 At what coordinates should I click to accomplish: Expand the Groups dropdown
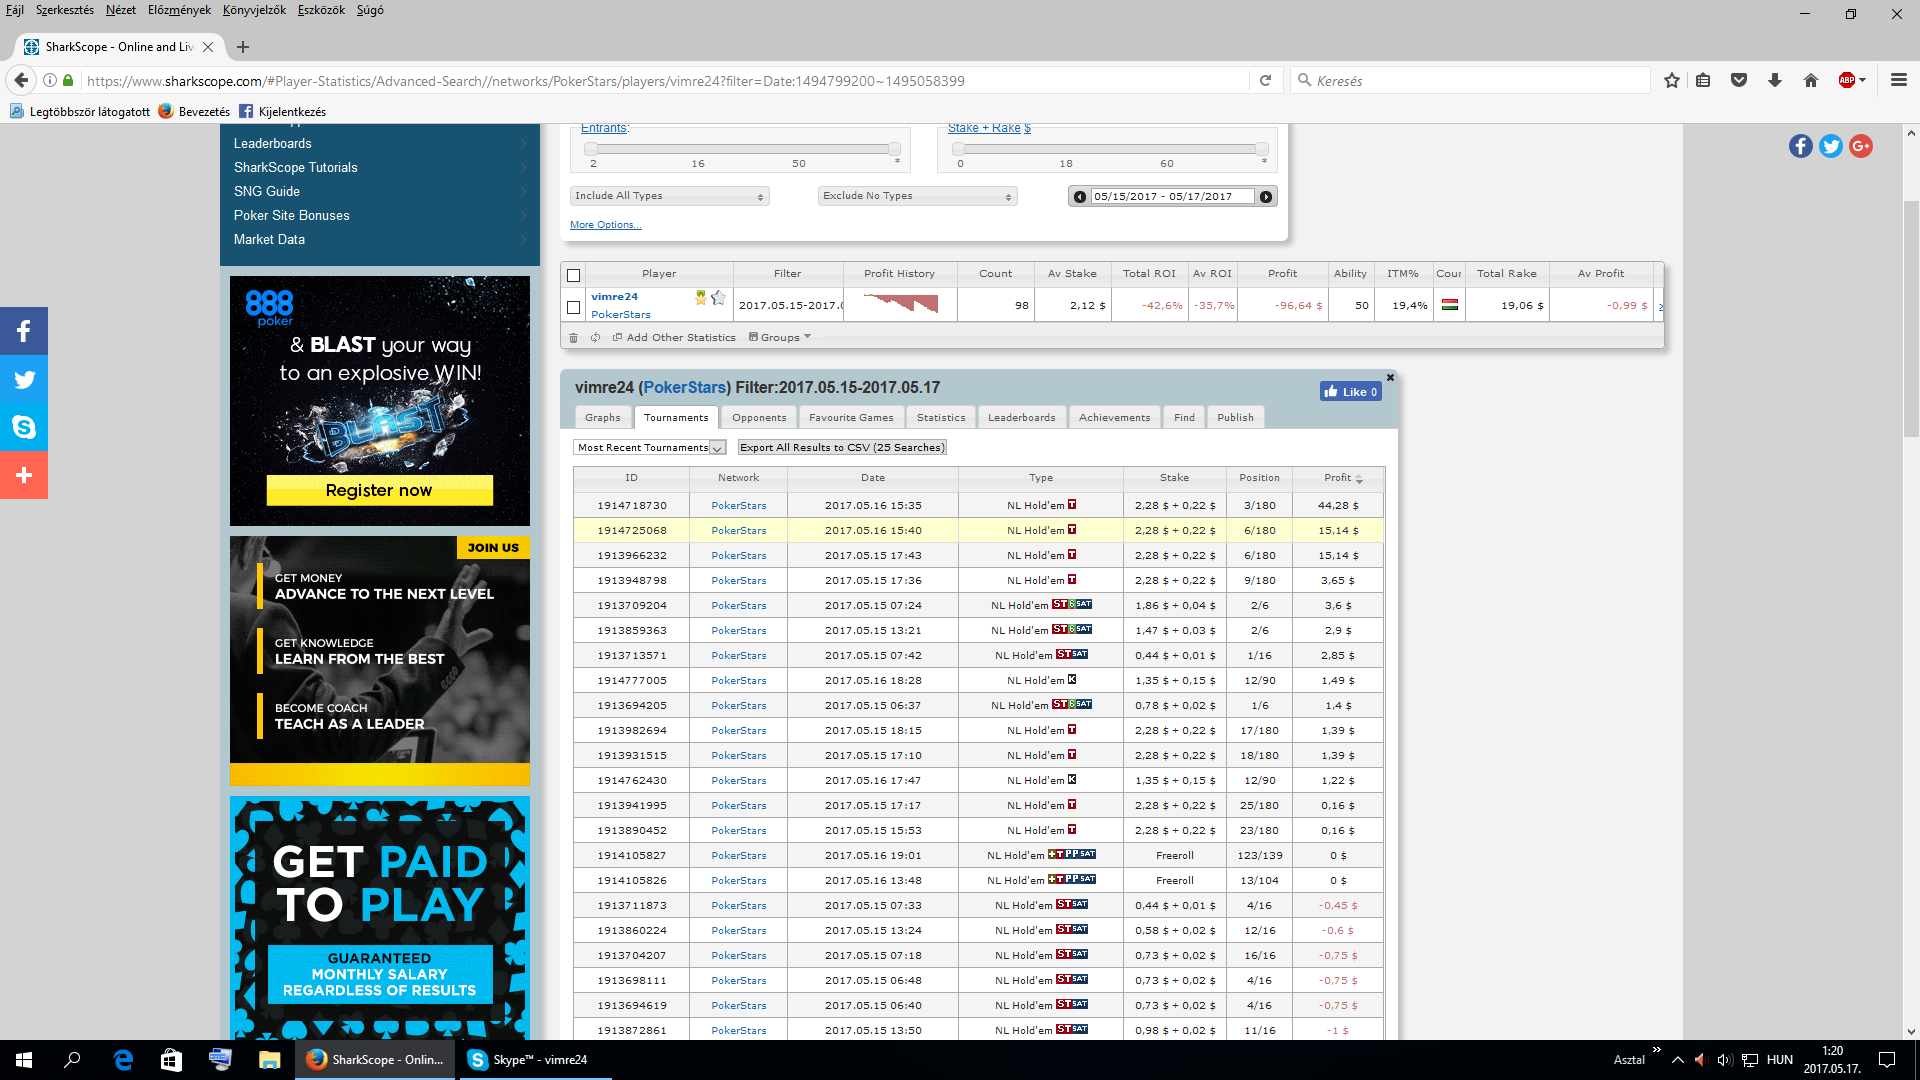[x=780, y=338]
